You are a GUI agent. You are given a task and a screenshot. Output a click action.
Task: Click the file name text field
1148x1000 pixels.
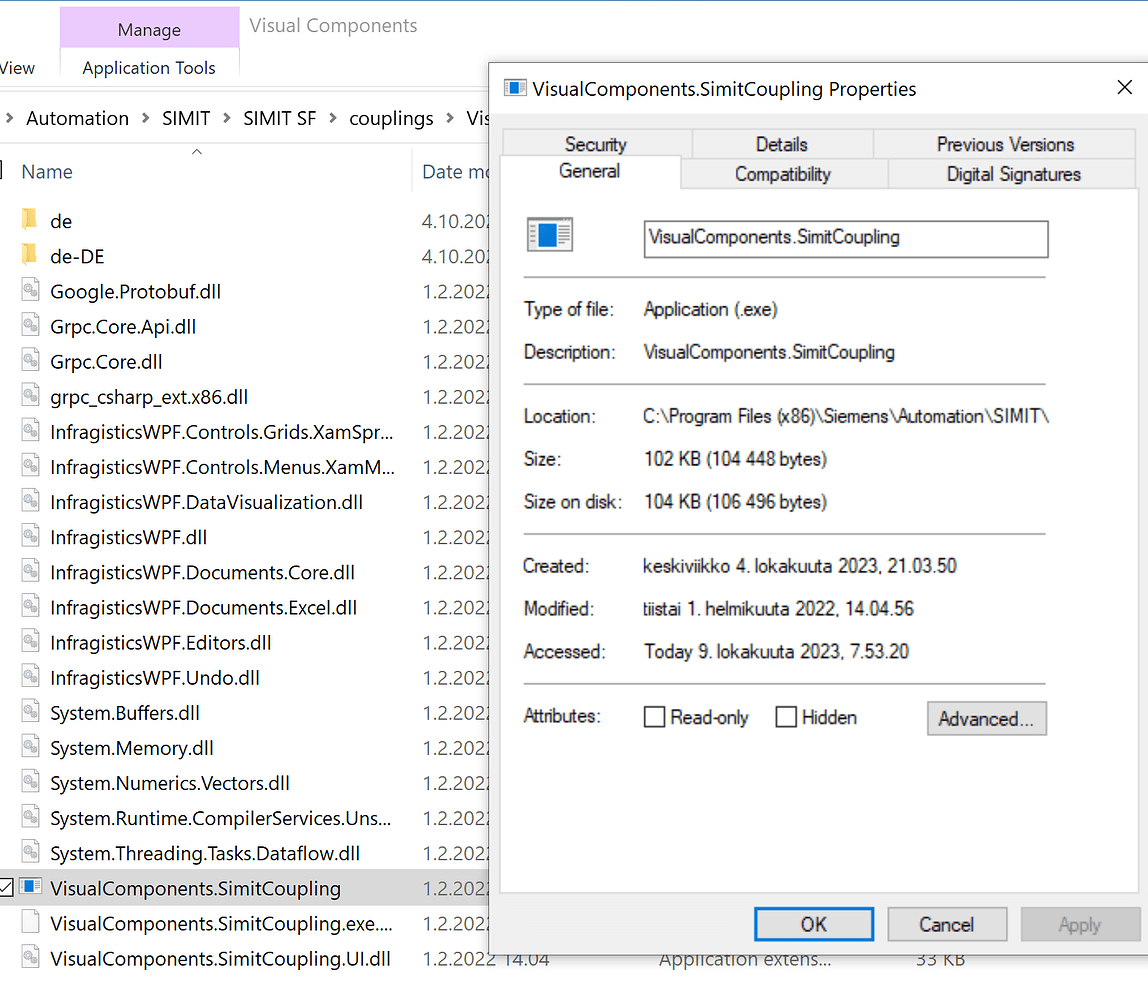(845, 239)
